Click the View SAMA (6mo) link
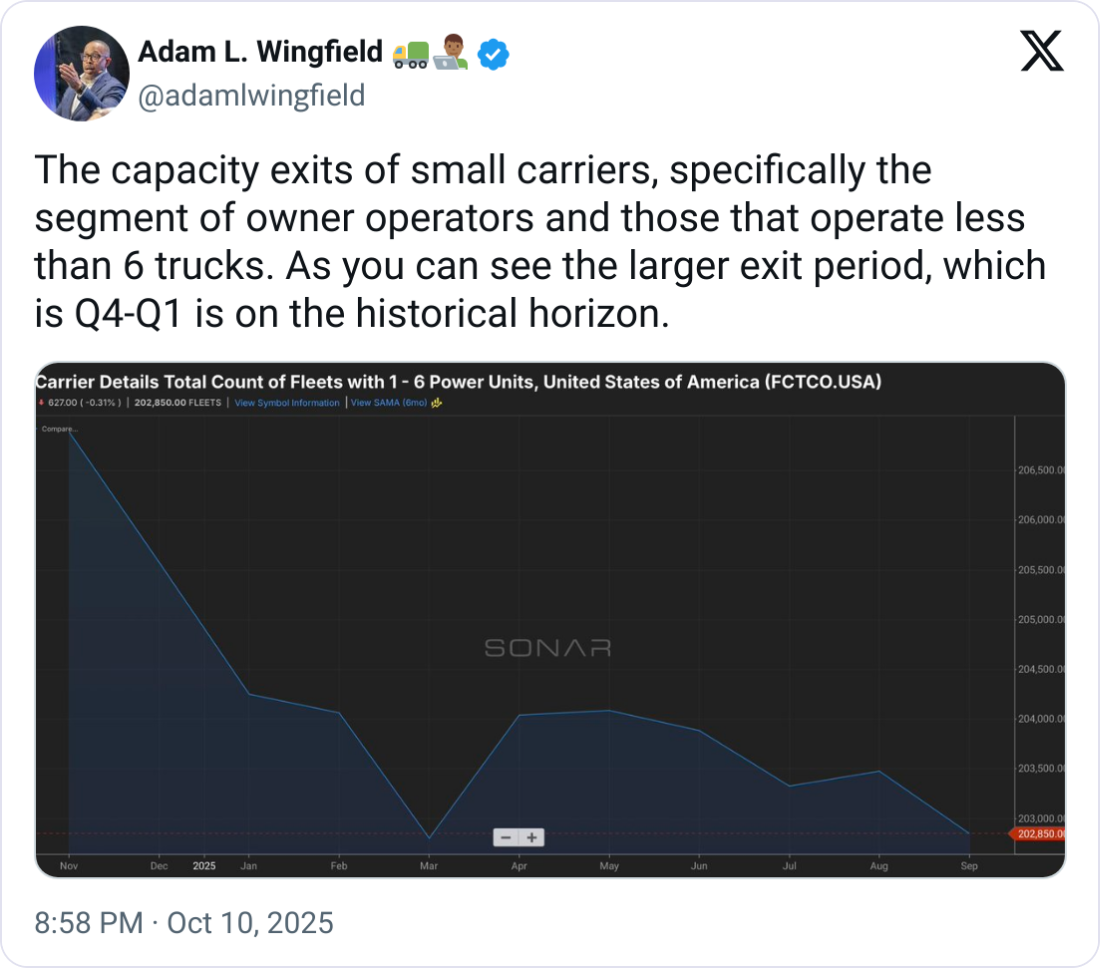This screenshot has height=968, width=1100. point(388,403)
